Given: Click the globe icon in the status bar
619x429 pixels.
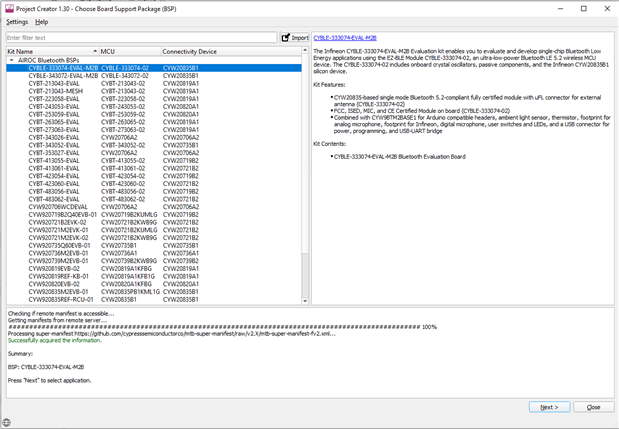Looking at the screenshot, I should tap(6, 422).
